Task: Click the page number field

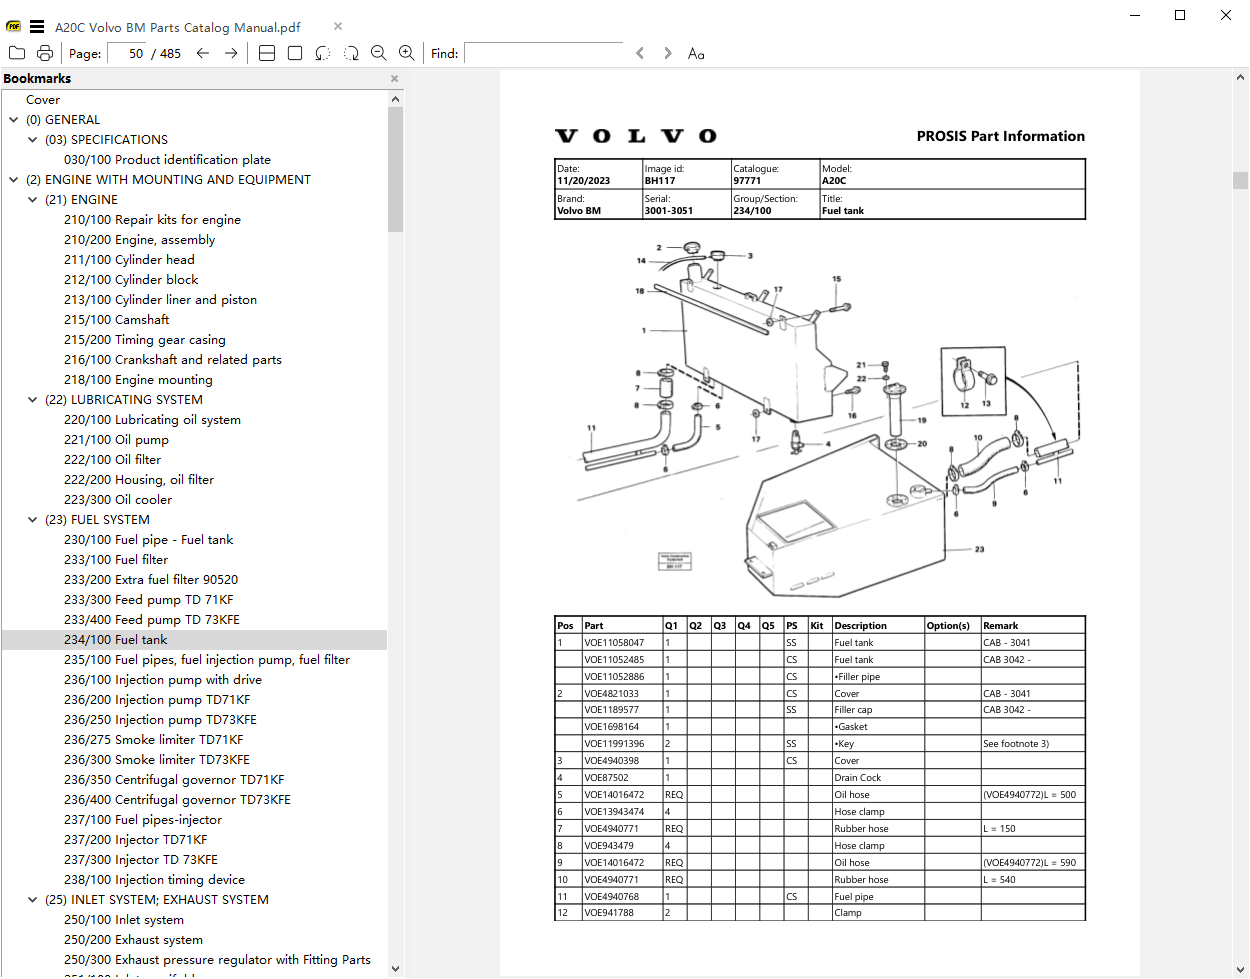Action: coord(128,53)
